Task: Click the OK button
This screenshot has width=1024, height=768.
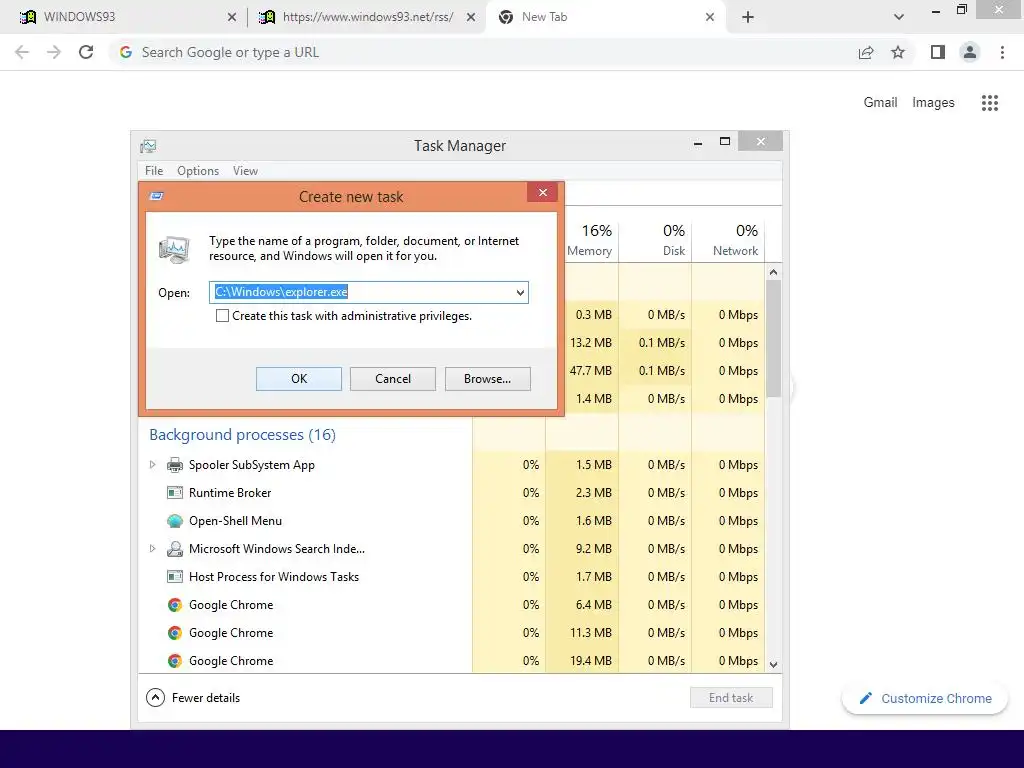Action: (298, 379)
